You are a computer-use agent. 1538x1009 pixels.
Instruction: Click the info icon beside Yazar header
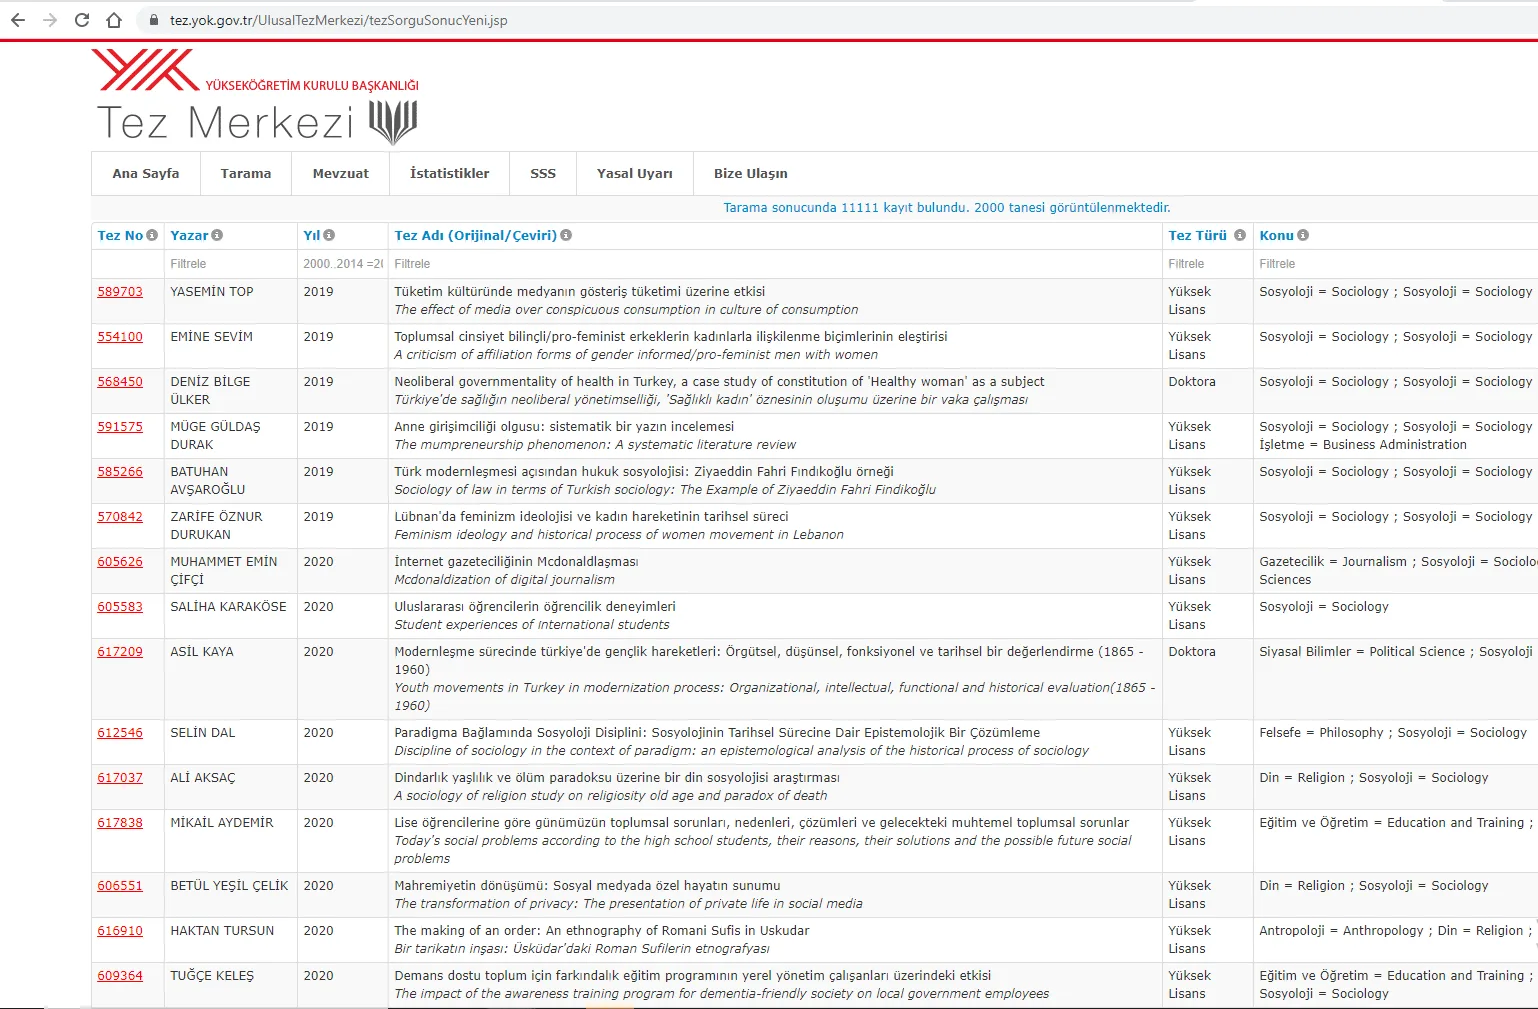point(217,235)
